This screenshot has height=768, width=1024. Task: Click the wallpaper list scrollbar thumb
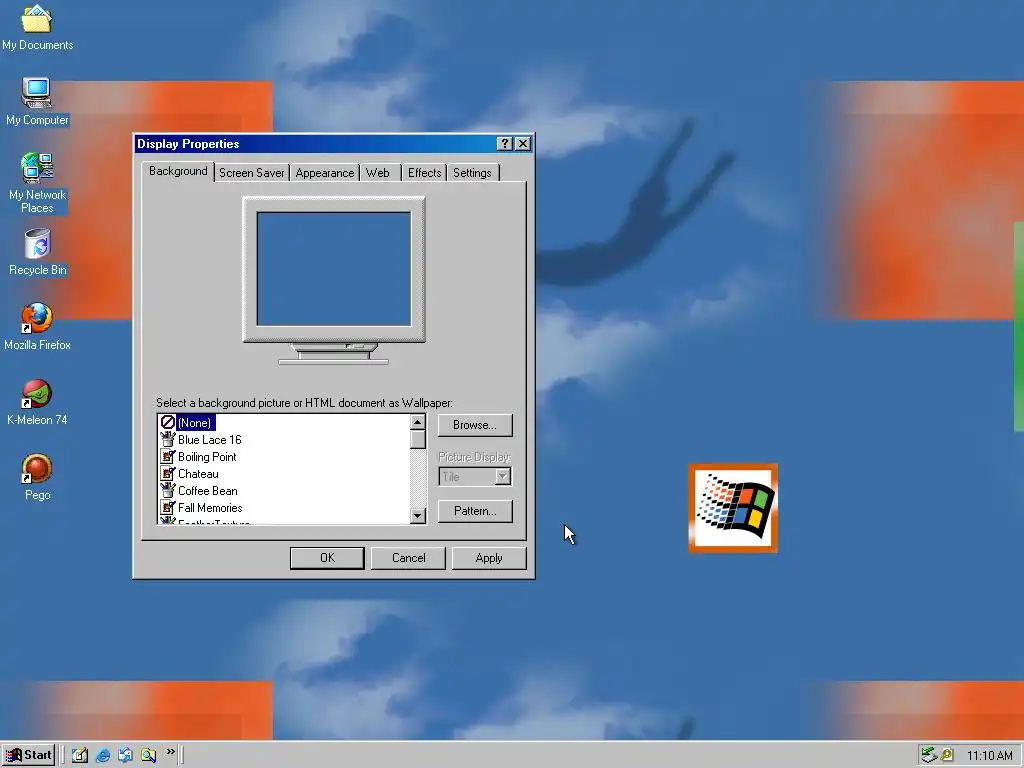[x=418, y=440]
